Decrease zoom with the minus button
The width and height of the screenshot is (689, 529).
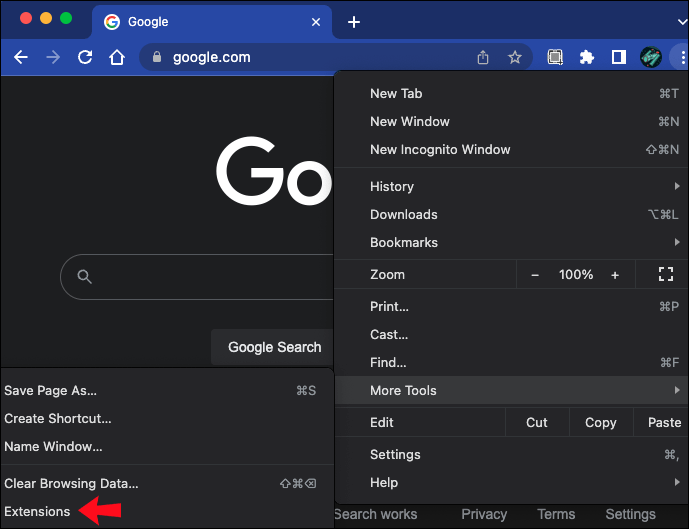click(x=535, y=275)
